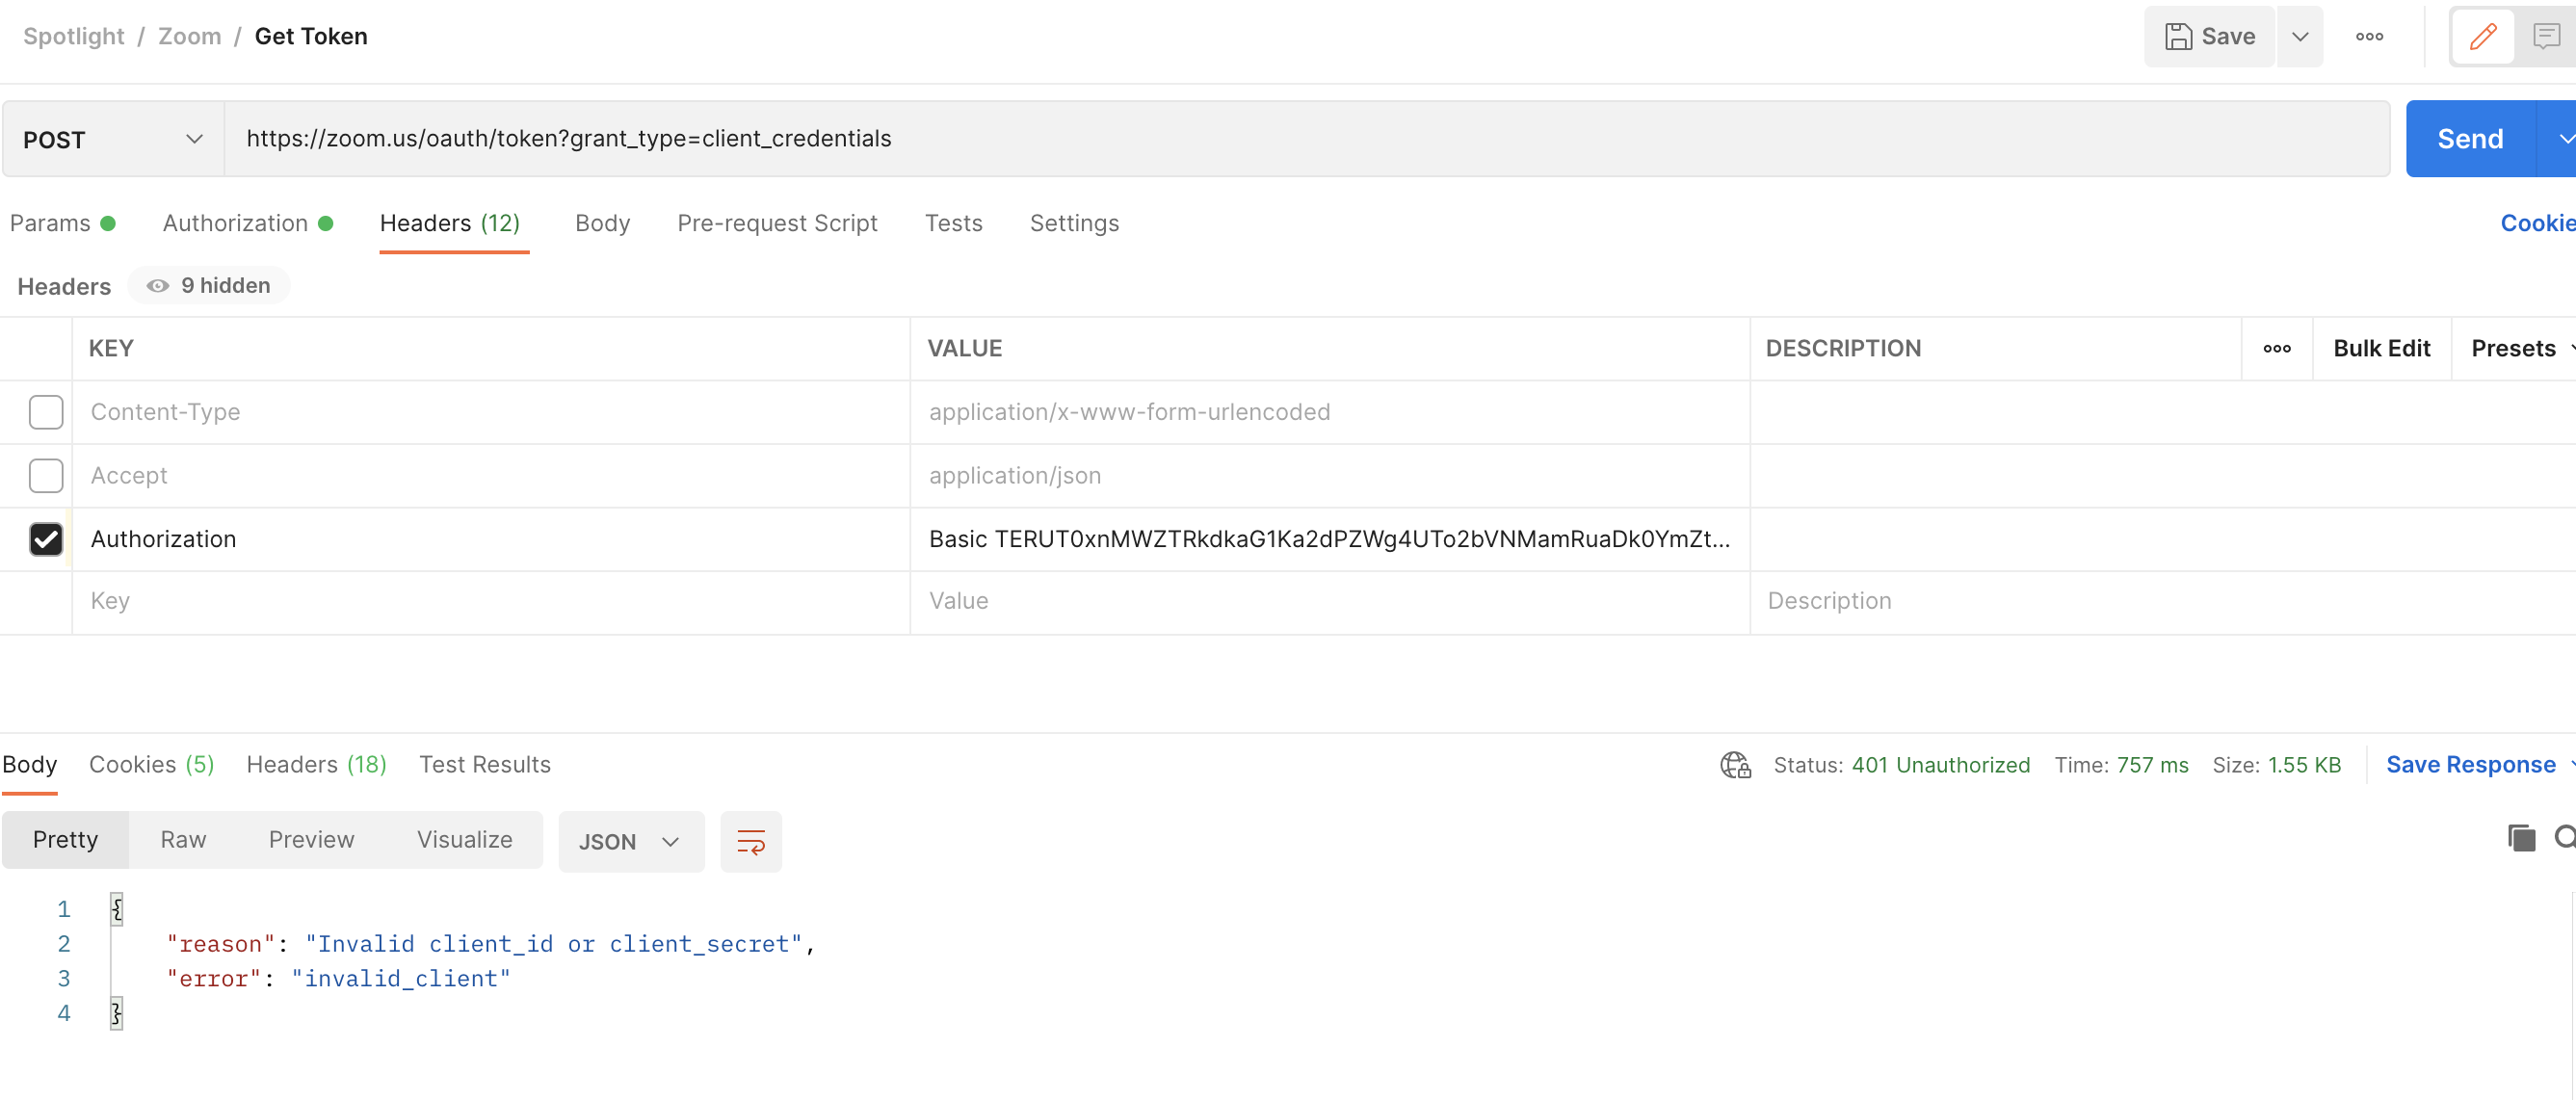Uncheck the Authorization header checkbox
The height and width of the screenshot is (1100, 2576).
[x=46, y=539]
